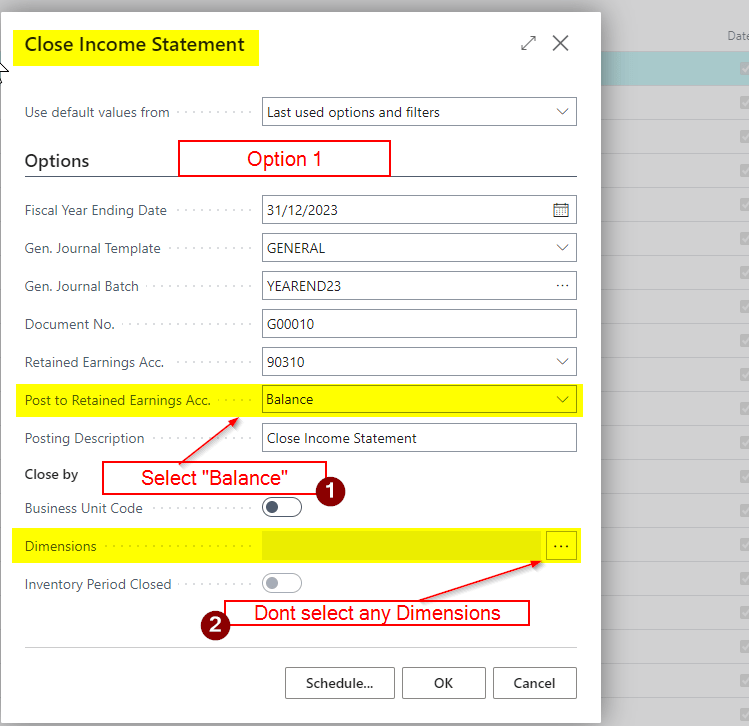Open the Use default values from dropdown
The width and height of the screenshot is (749, 726).
click(561, 112)
